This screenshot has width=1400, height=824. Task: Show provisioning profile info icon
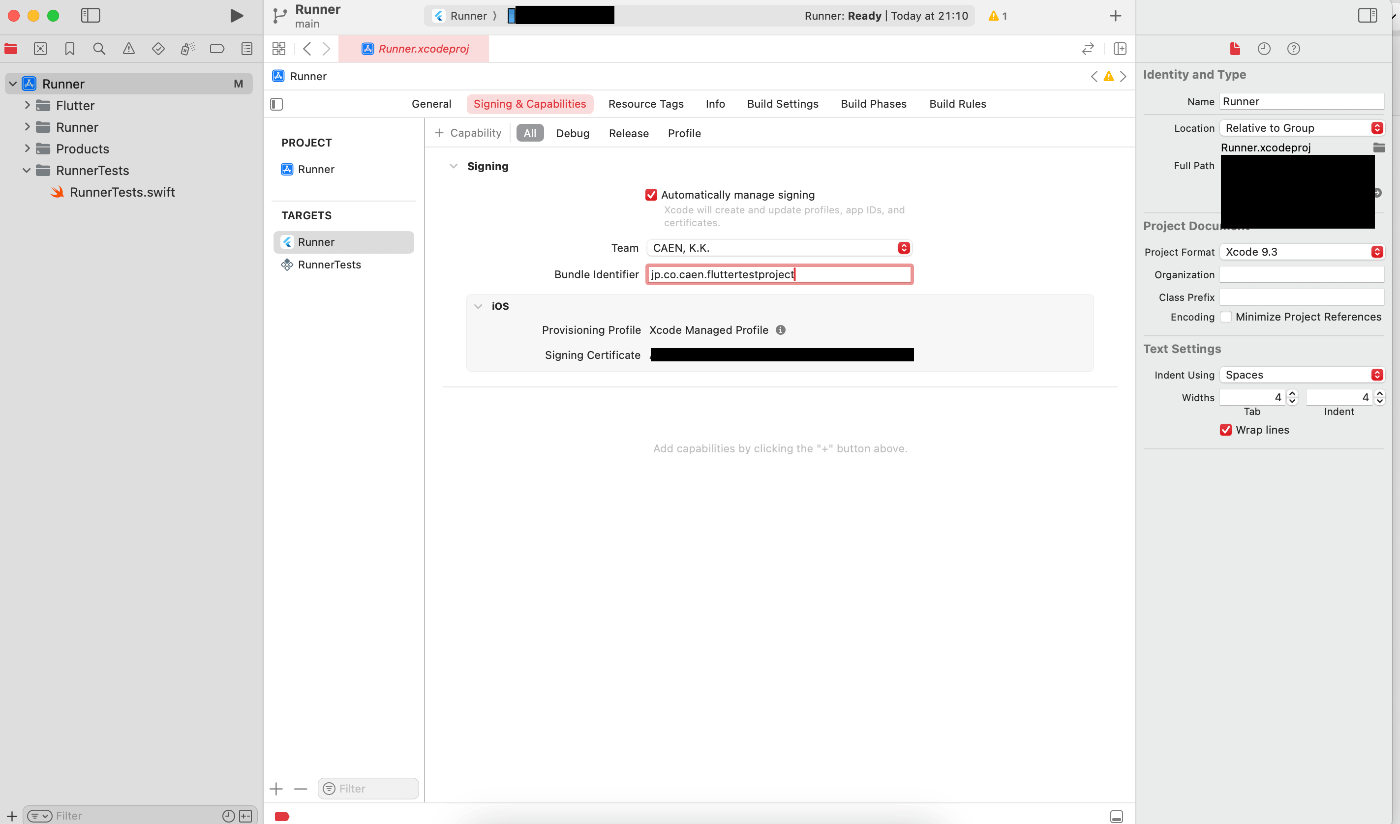(781, 330)
